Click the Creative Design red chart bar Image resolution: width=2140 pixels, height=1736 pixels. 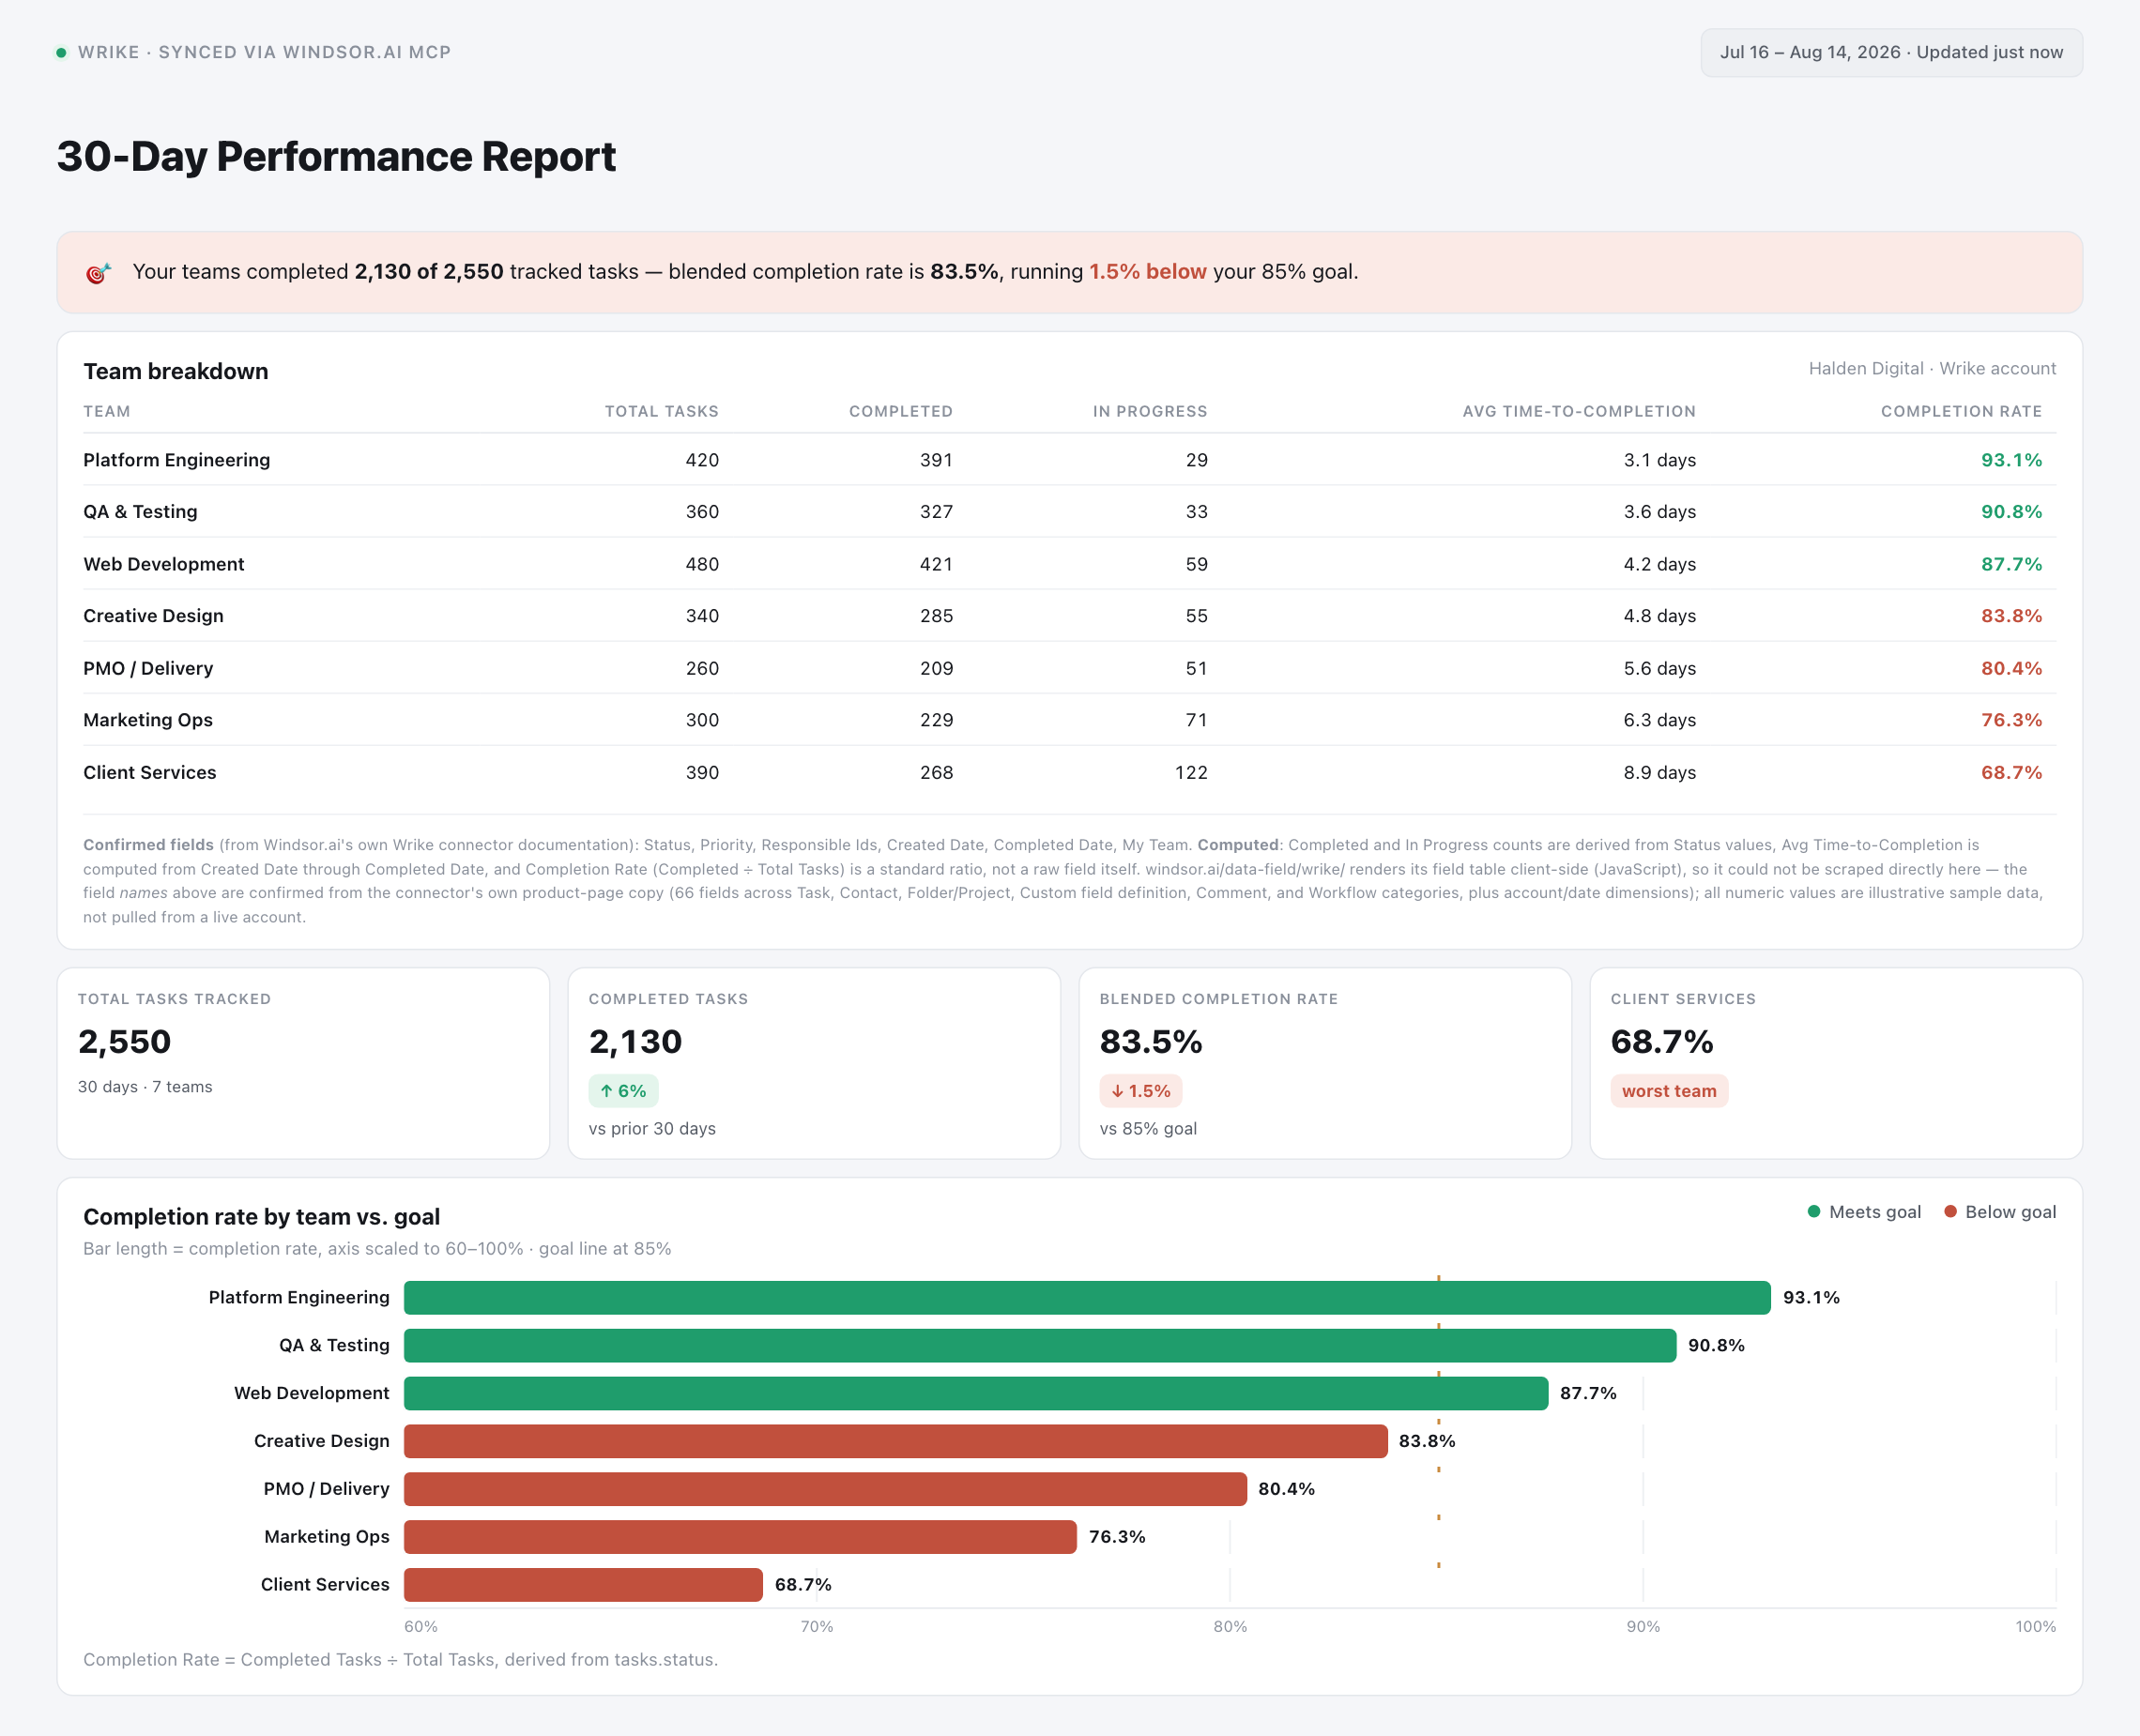(x=896, y=1441)
